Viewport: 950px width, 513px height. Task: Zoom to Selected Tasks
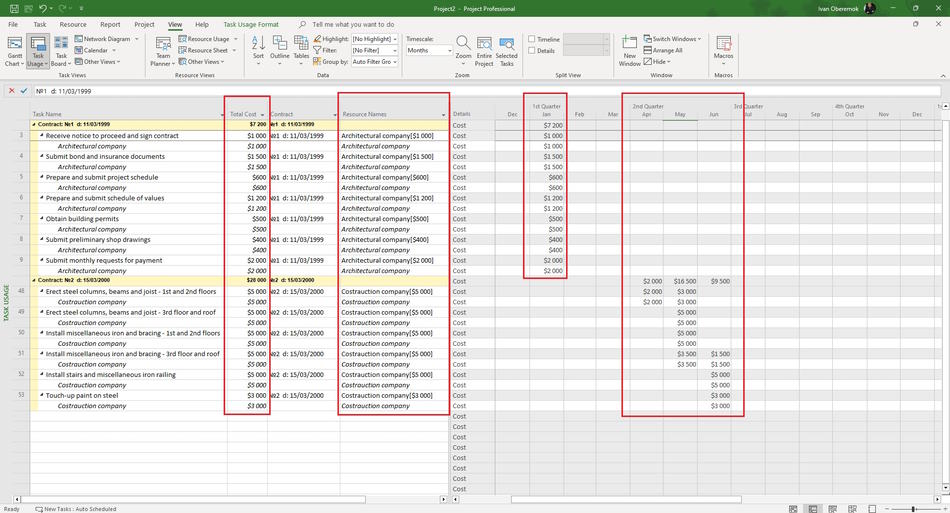tap(507, 51)
